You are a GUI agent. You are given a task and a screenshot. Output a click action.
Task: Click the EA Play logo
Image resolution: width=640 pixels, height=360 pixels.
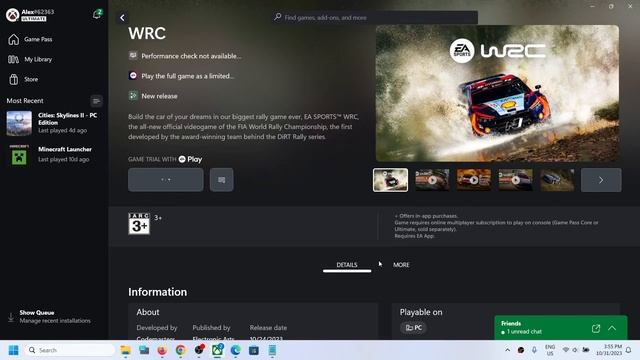coord(190,159)
